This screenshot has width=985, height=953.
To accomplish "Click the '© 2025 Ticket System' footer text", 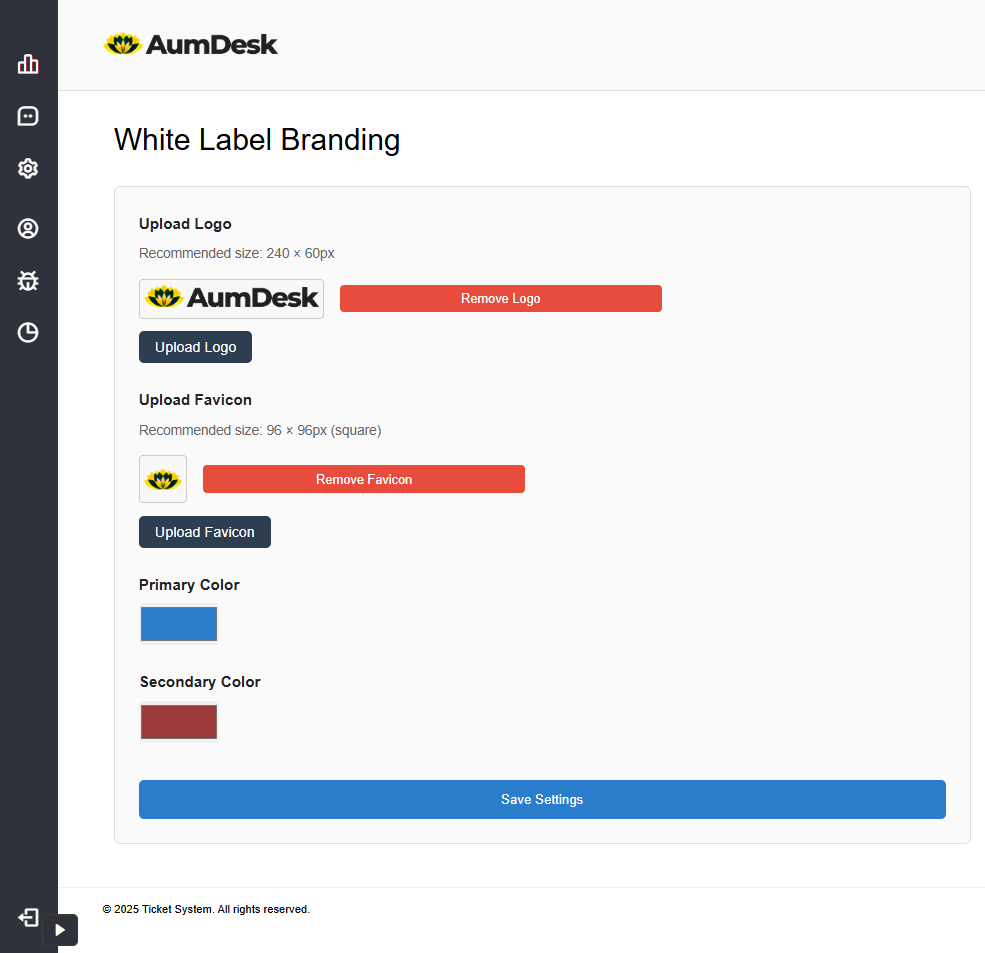I will (x=206, y=909).
